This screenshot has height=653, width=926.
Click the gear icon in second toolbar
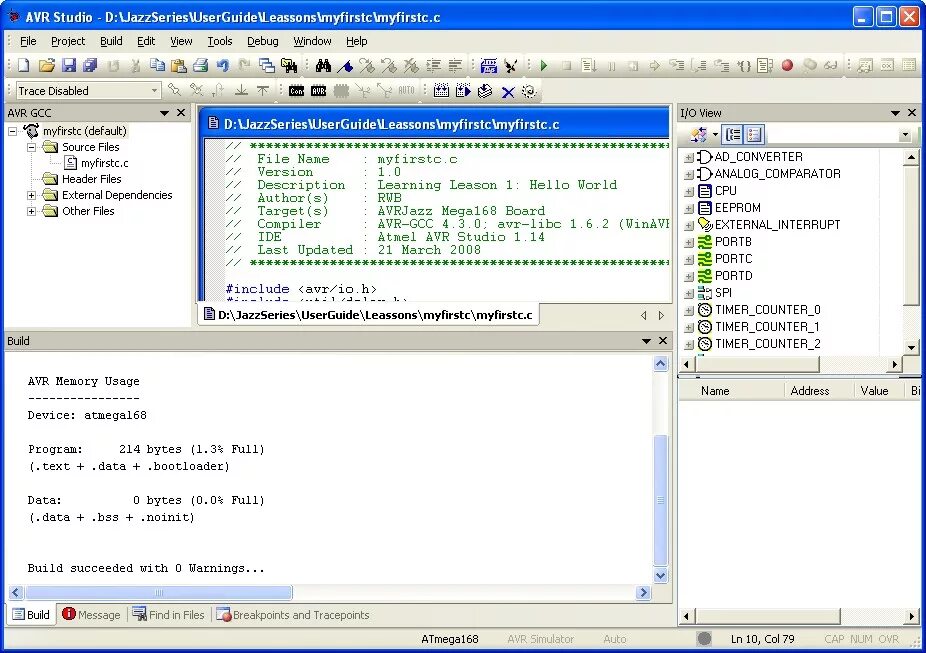tap(529, 91)
